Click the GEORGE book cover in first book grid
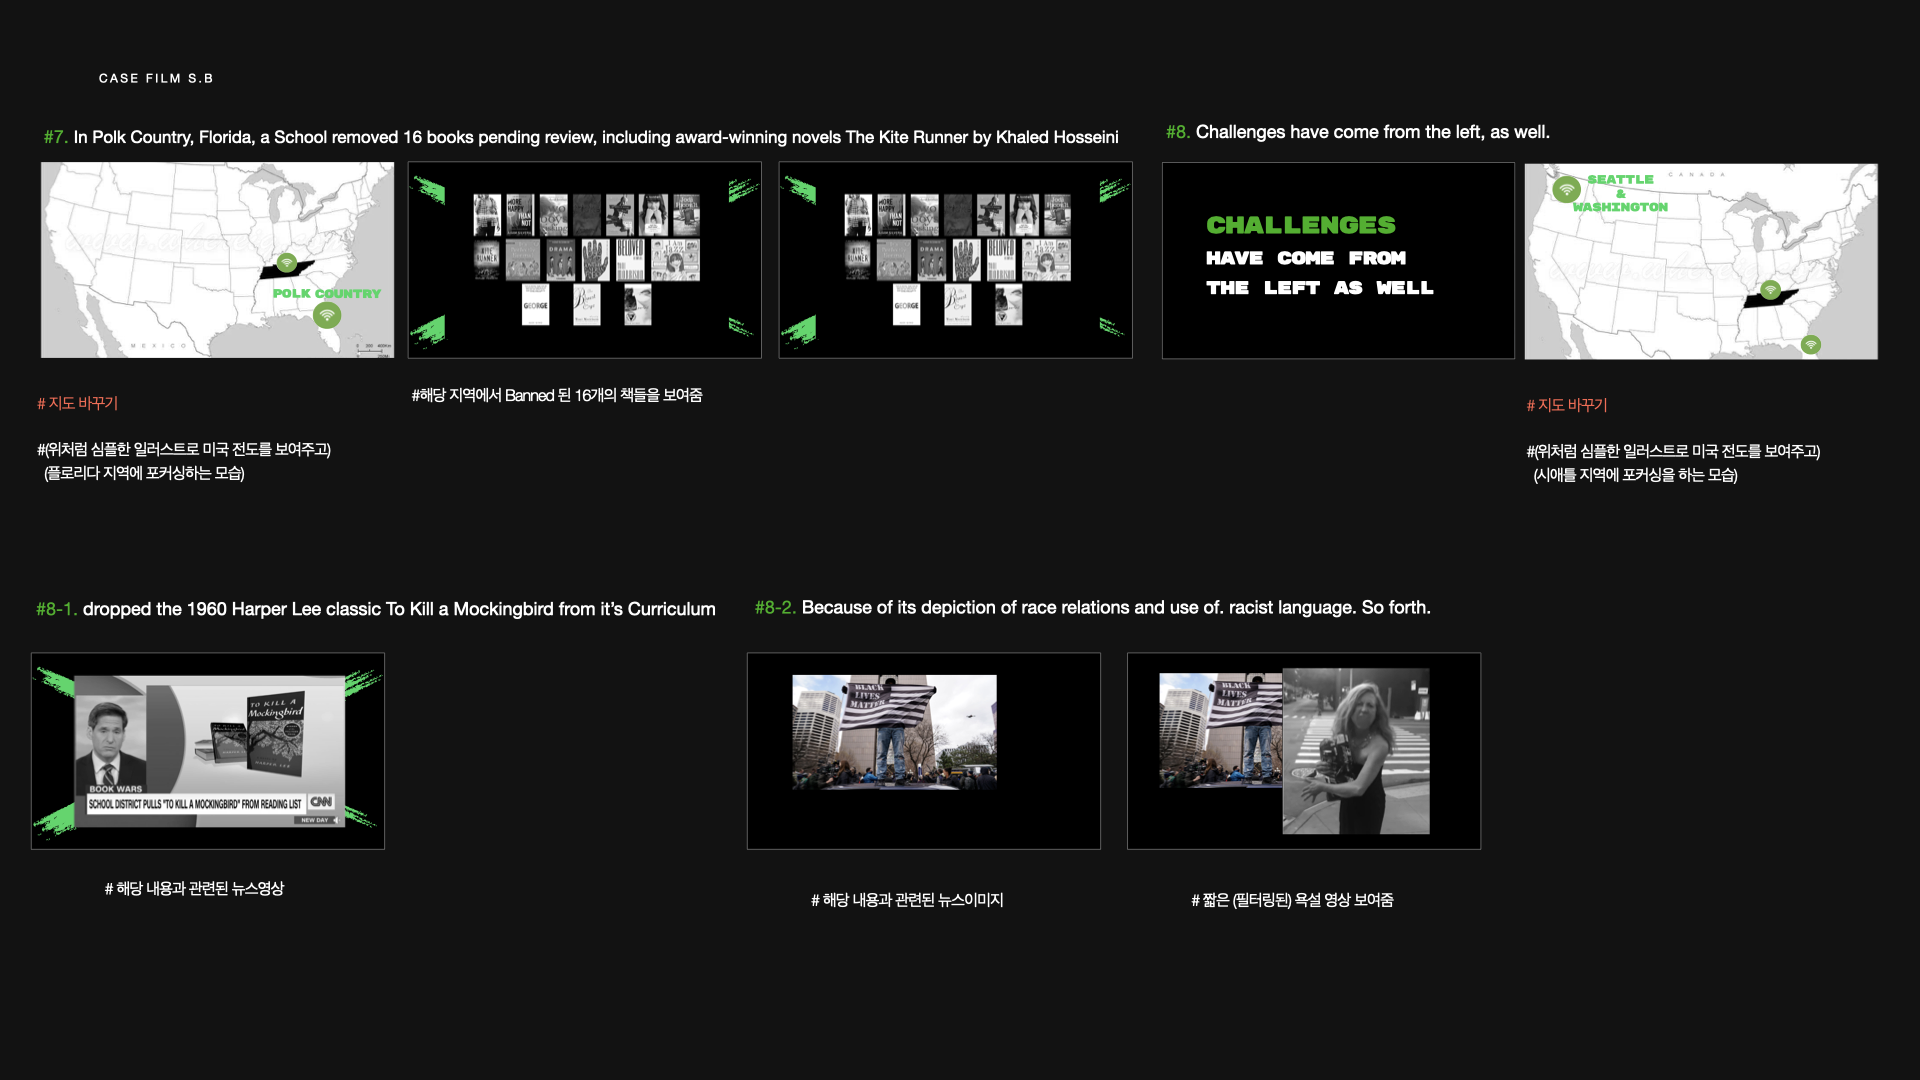This screenshot has height=1080, width=1920. [x=535, y=305]
